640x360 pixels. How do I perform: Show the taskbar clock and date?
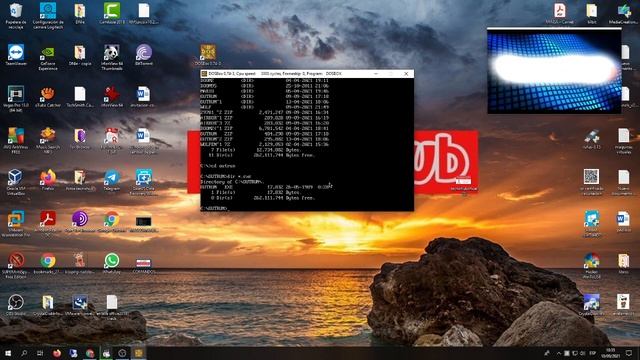pos(610,353)
